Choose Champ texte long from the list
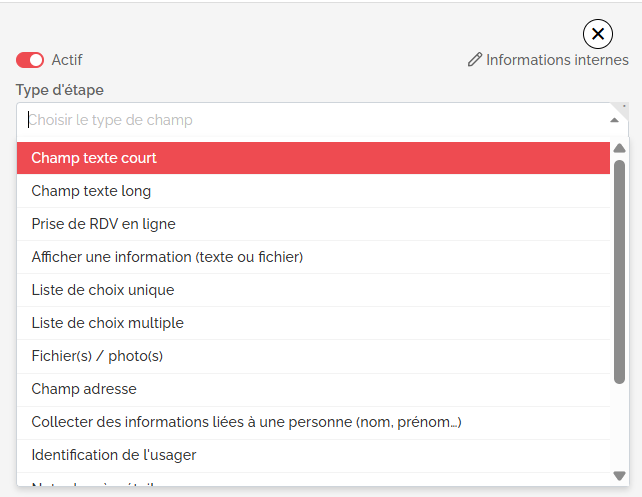Image resolution: width=642 pixels, height=497 pixels. [x=313, y=191]
